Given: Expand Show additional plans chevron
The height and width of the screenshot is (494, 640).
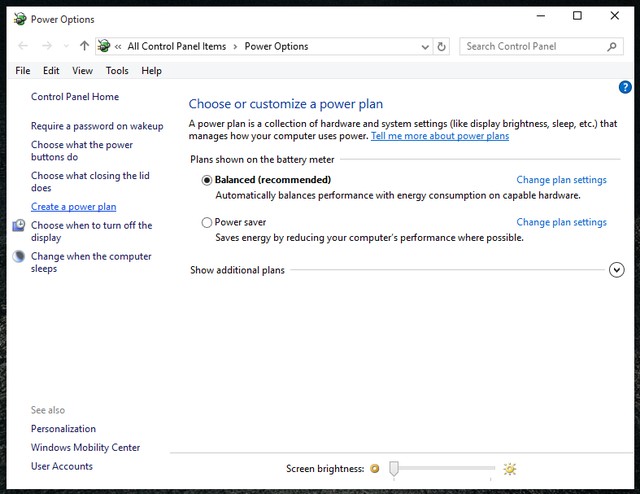Looking at the screenshot, I should tap(617, 270).
